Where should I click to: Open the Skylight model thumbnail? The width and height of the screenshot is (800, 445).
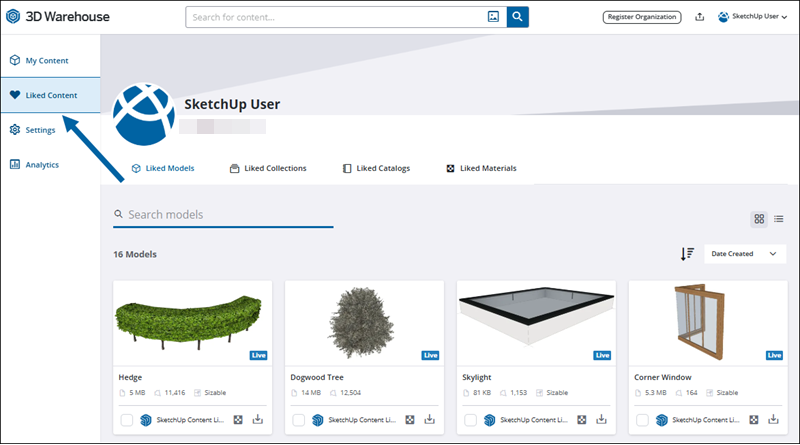[x=536, y=323]
